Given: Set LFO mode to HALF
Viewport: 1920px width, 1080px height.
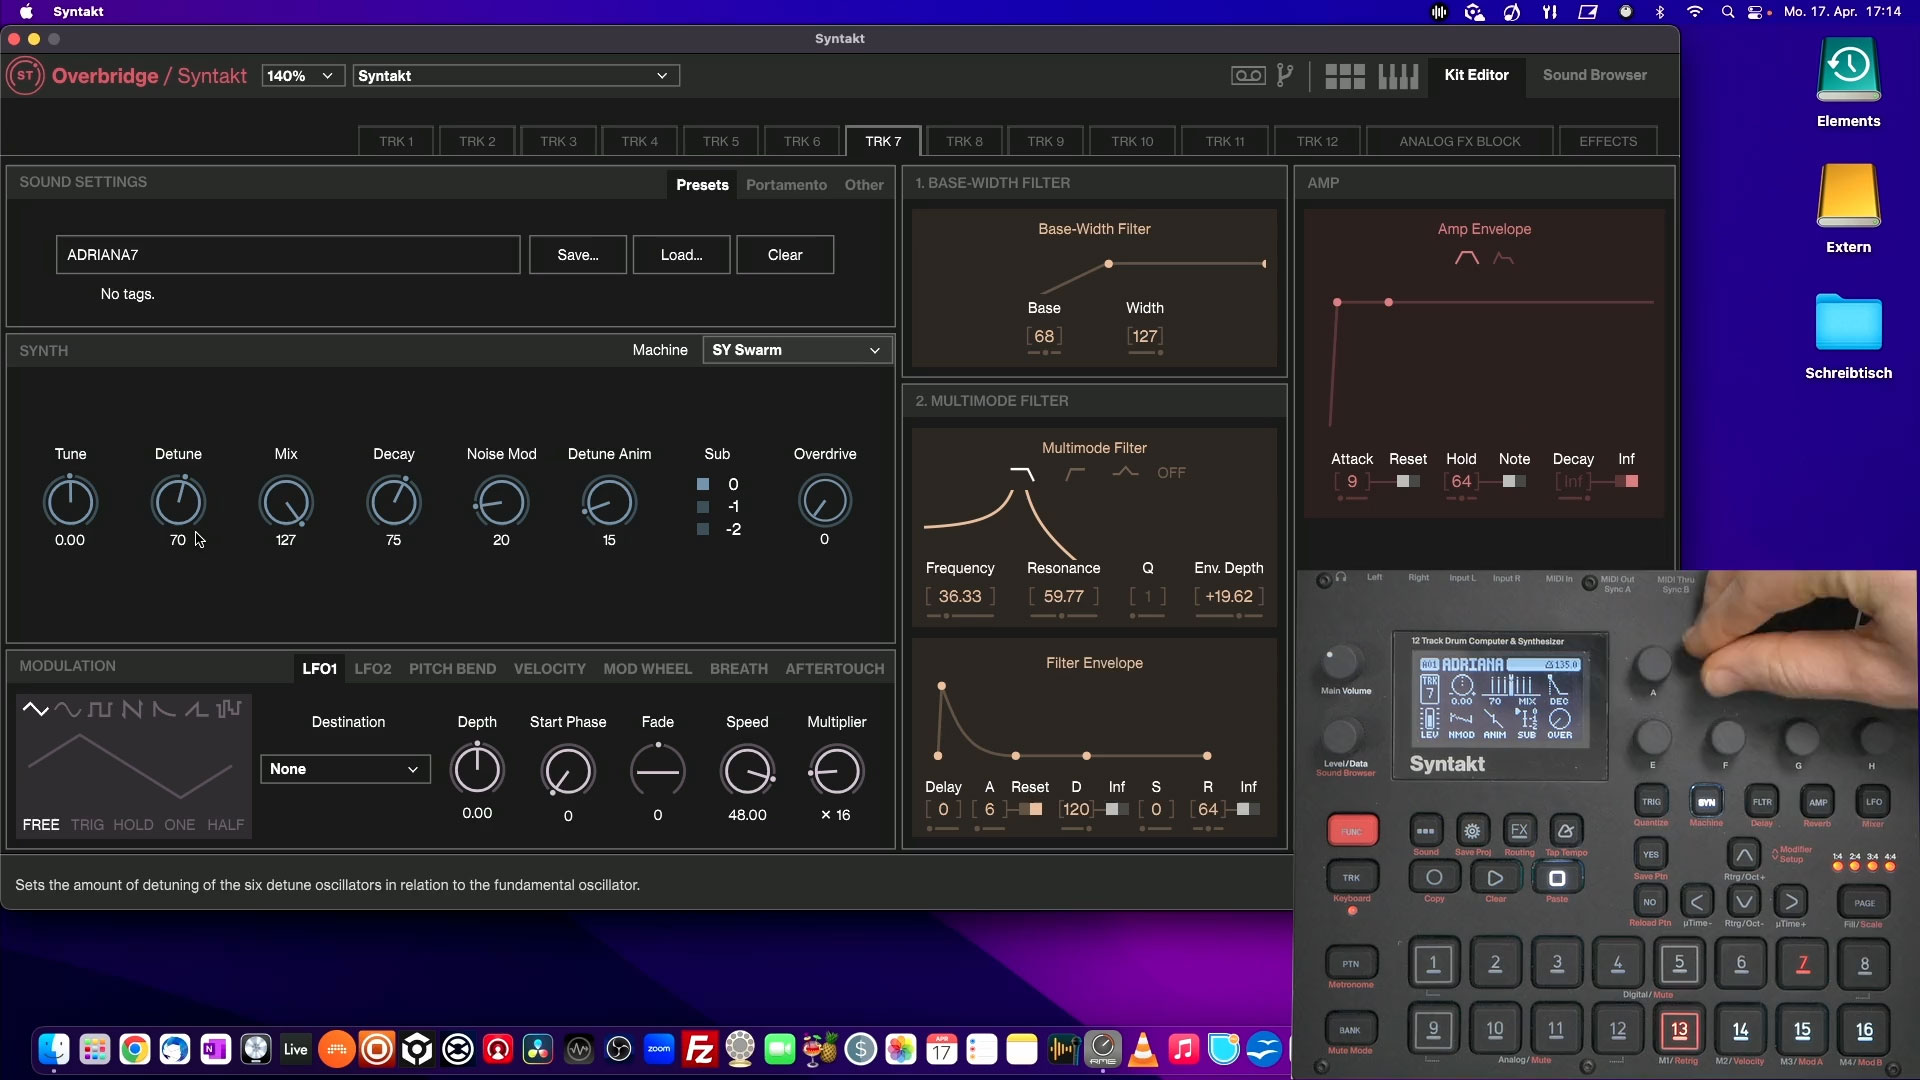Looking at the screenshot, I should [x=226, y=825].
